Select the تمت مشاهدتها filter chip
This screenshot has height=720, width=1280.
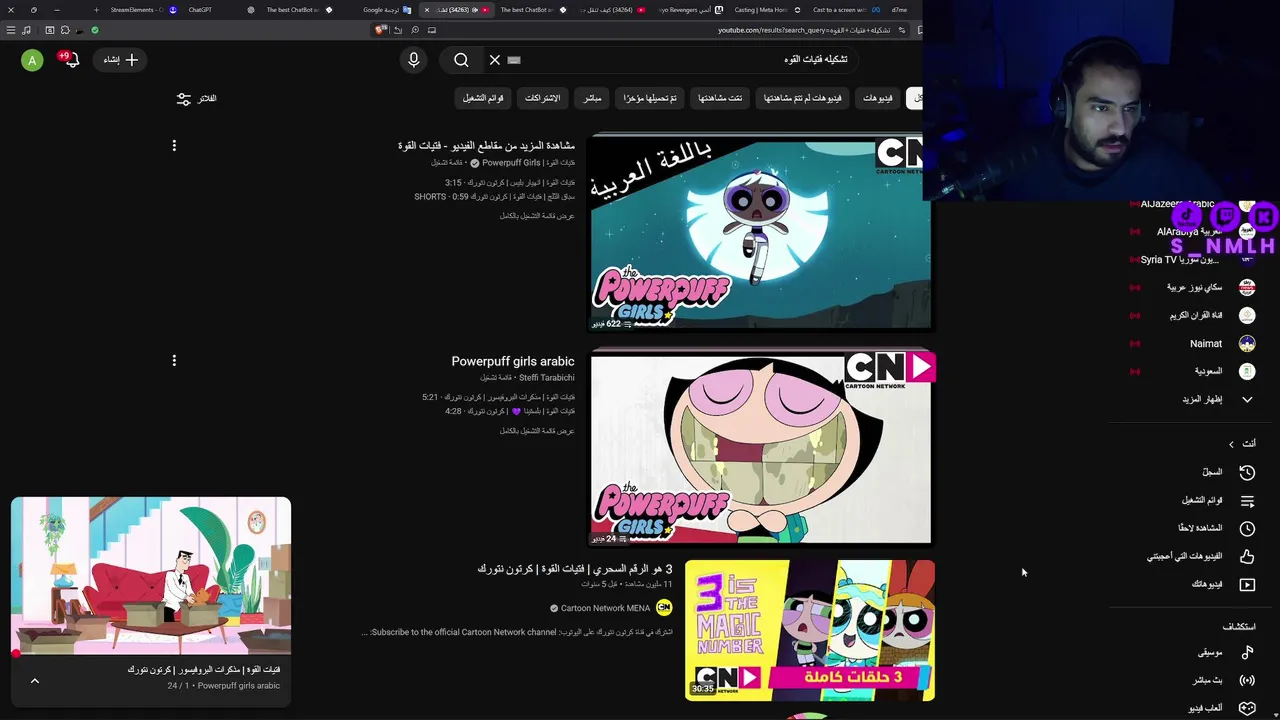click(x=720, y=98)
